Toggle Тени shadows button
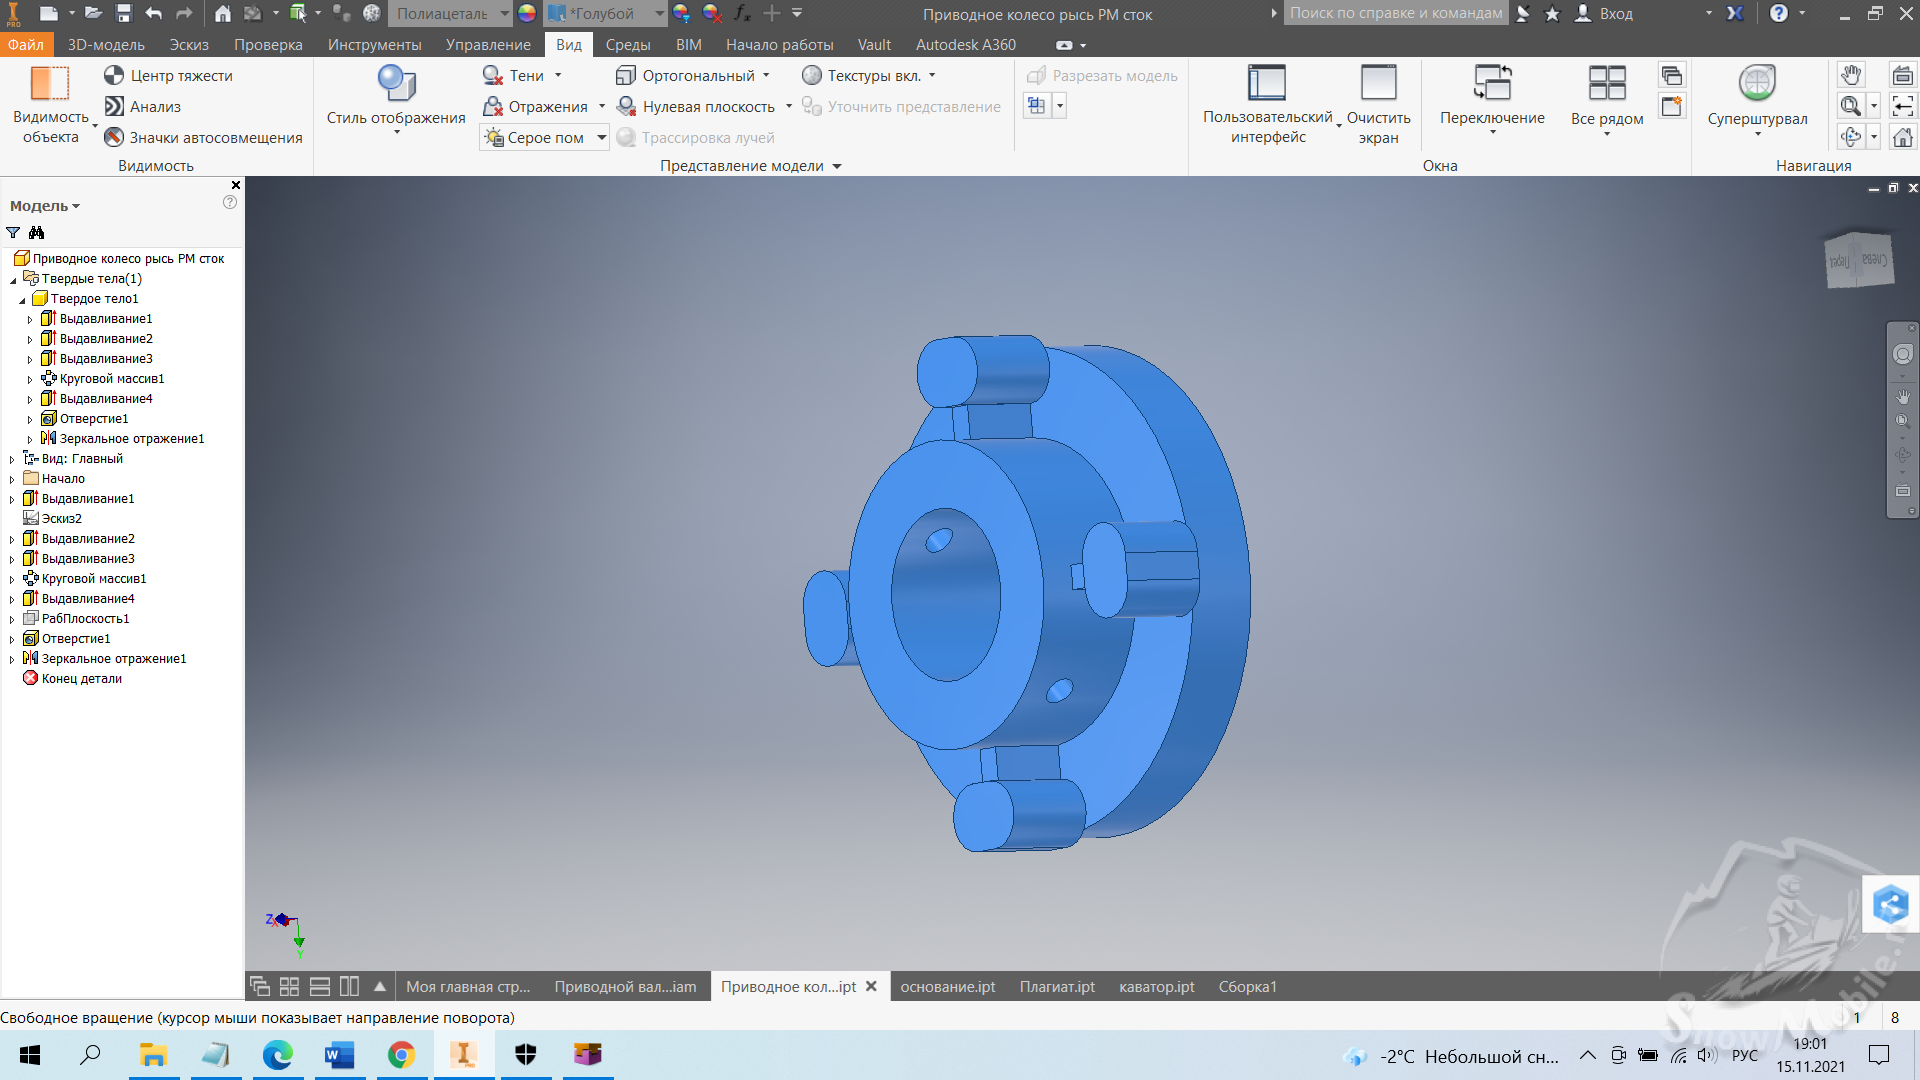 (x=513, y=76)
